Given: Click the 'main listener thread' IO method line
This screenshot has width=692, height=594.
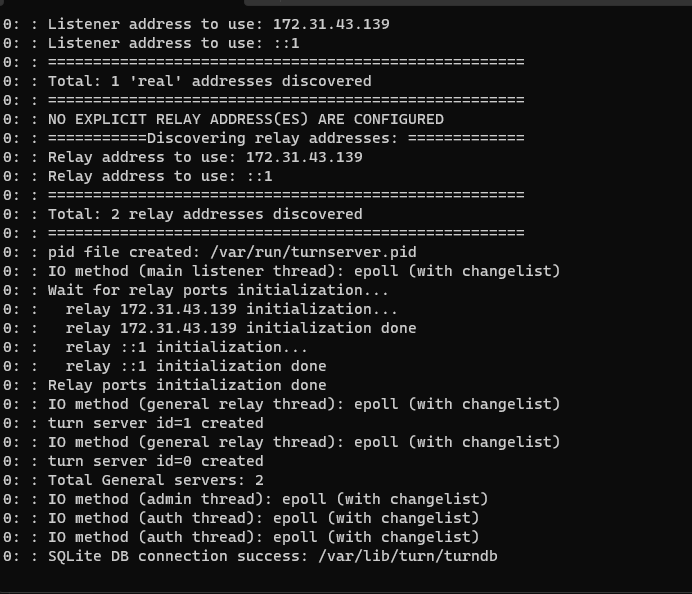Looking at the screenshot, I should coord(304,271).
